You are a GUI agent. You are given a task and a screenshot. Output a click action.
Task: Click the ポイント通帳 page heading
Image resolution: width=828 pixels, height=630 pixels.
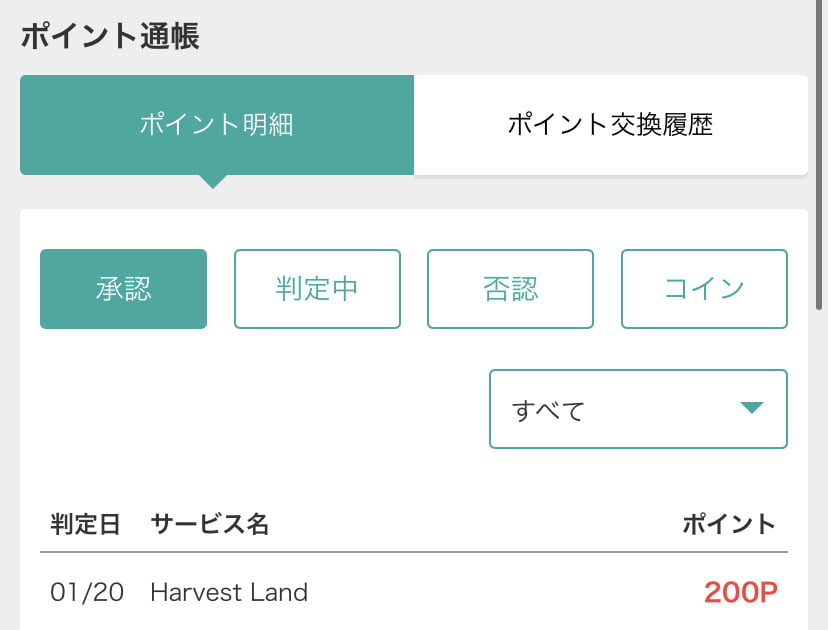pyautogui.click(x=110, y=36)
